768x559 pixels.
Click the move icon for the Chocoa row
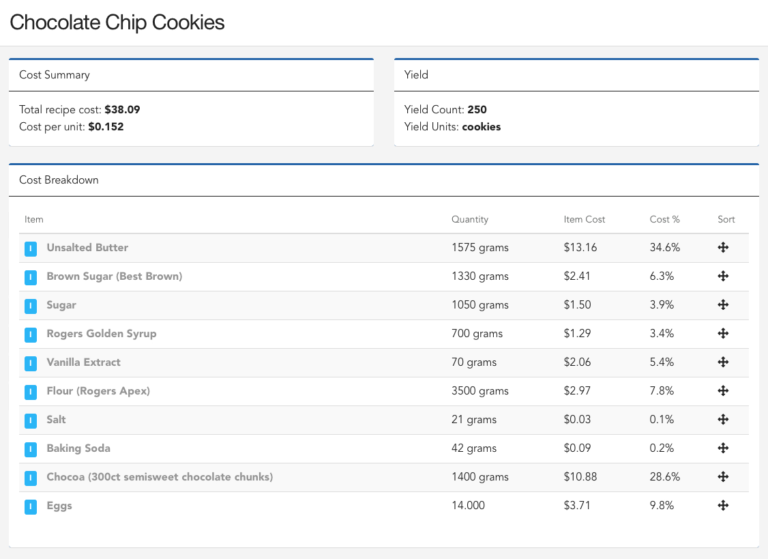[x=723, y=477]
